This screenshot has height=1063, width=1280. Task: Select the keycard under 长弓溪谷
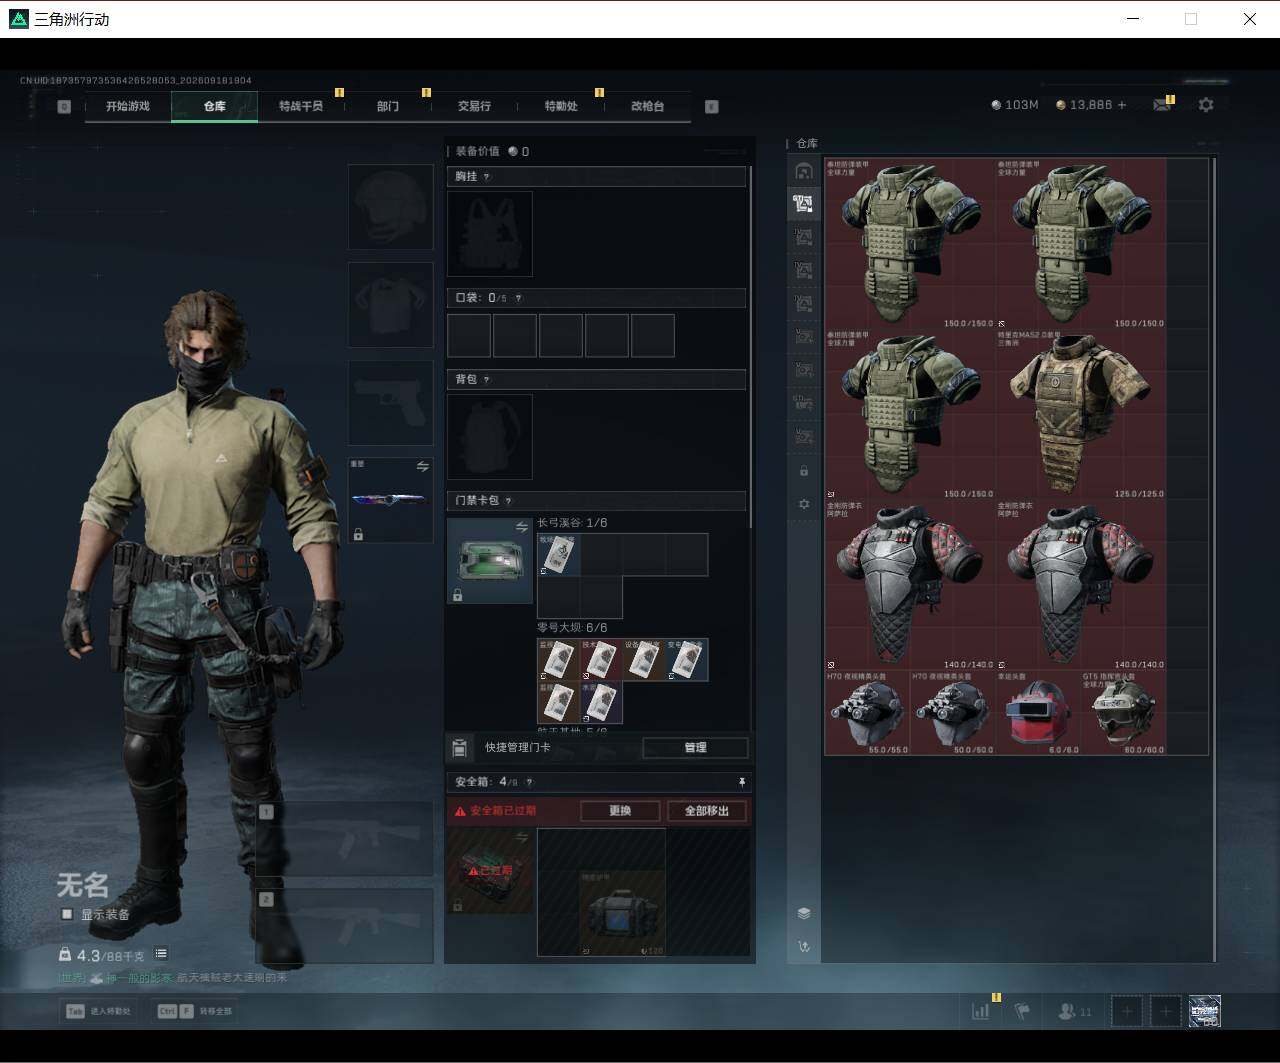(x=558, y=555)
